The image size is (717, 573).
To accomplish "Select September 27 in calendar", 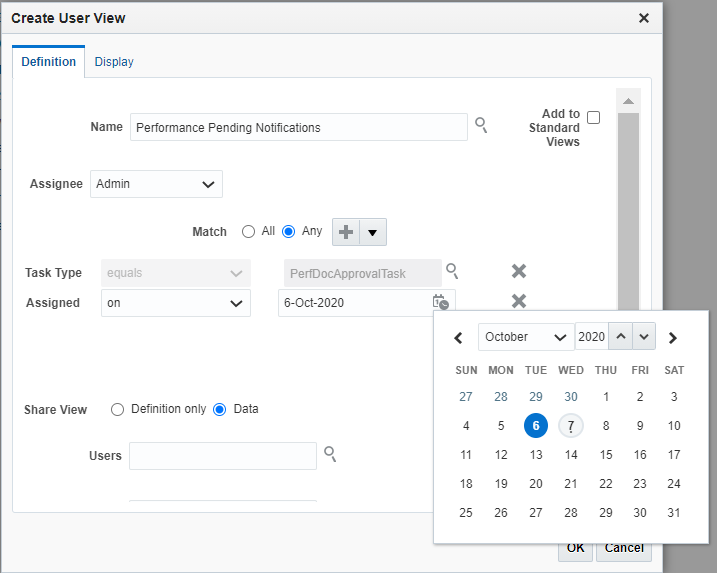I will point(466,396).
